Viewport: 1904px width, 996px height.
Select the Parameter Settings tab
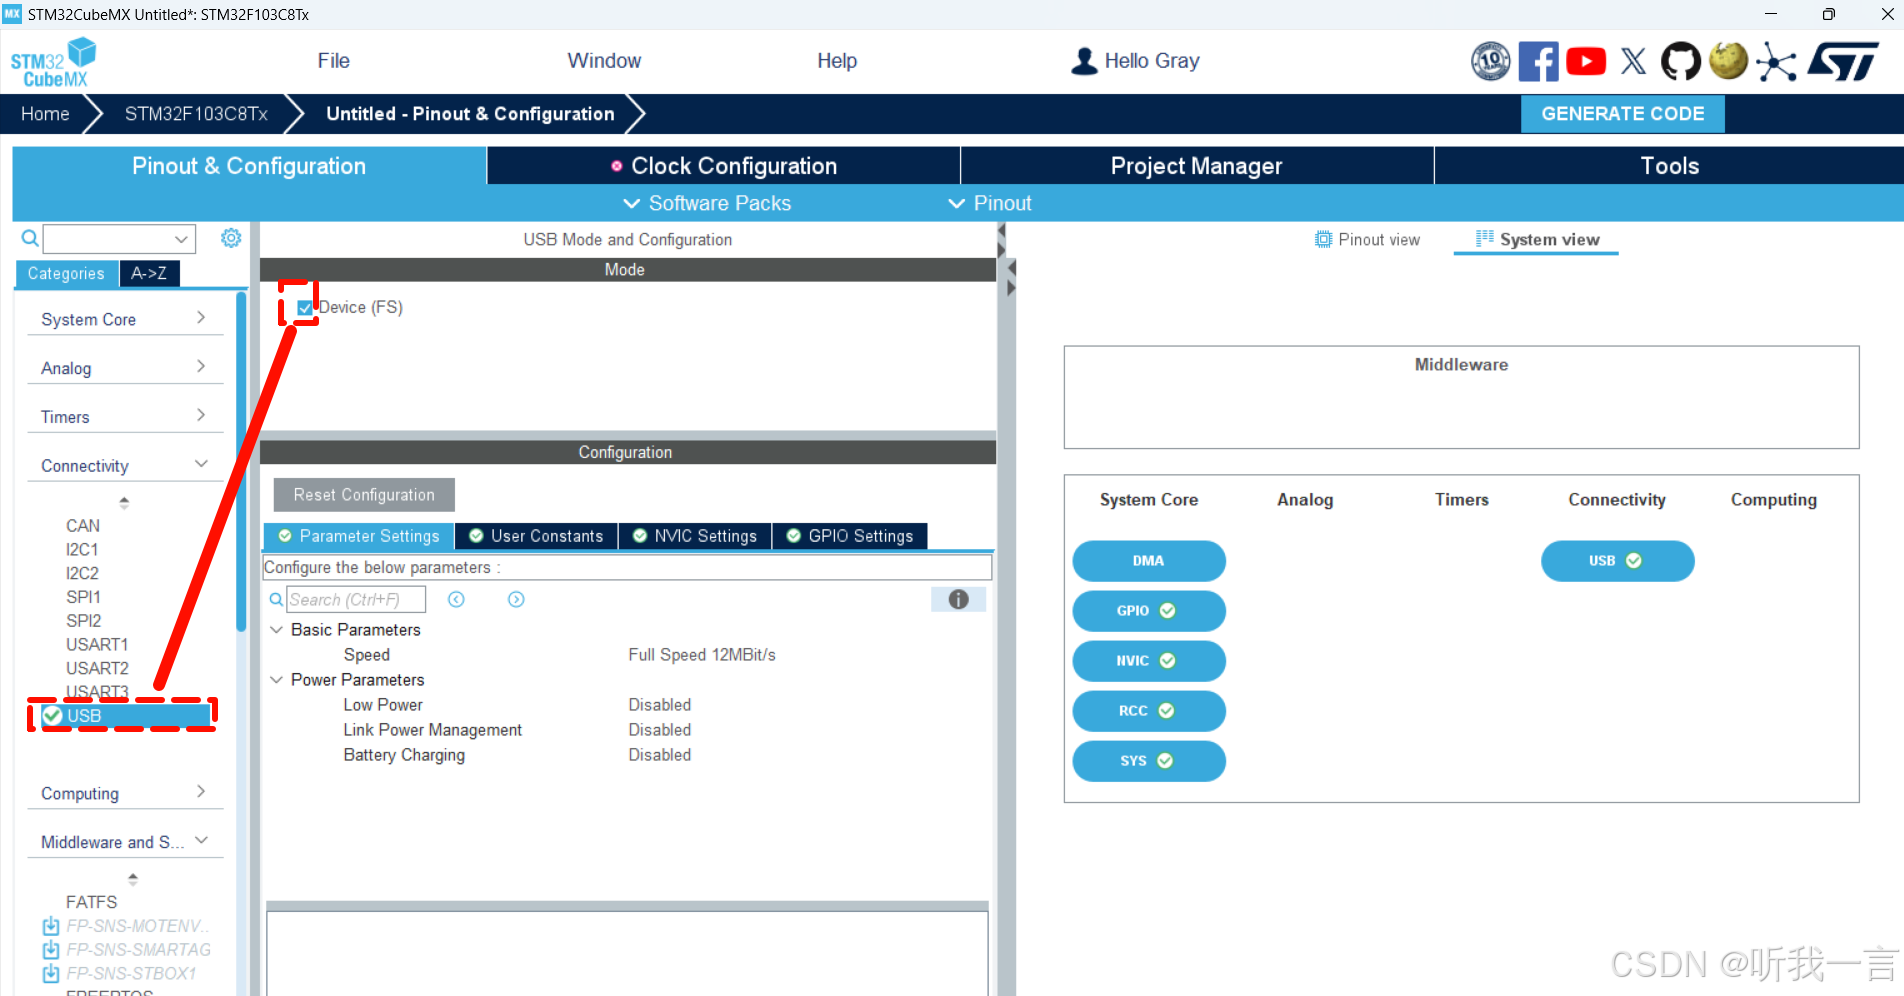tap(359, 536)
